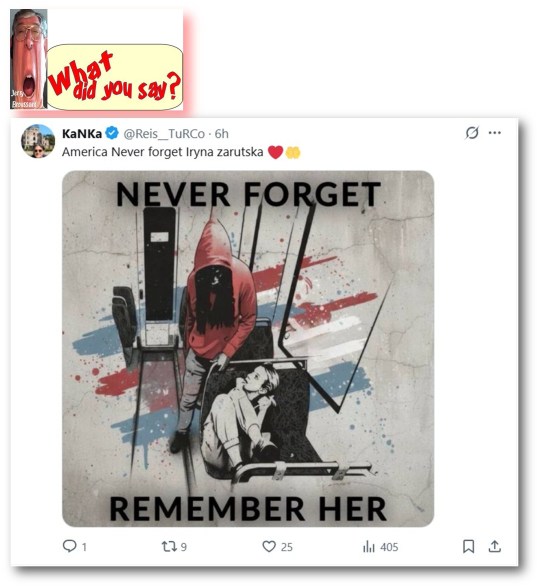Click the Grok slashed circle icon
This screenshot has width=540, height=588.
tap(472, 133)
